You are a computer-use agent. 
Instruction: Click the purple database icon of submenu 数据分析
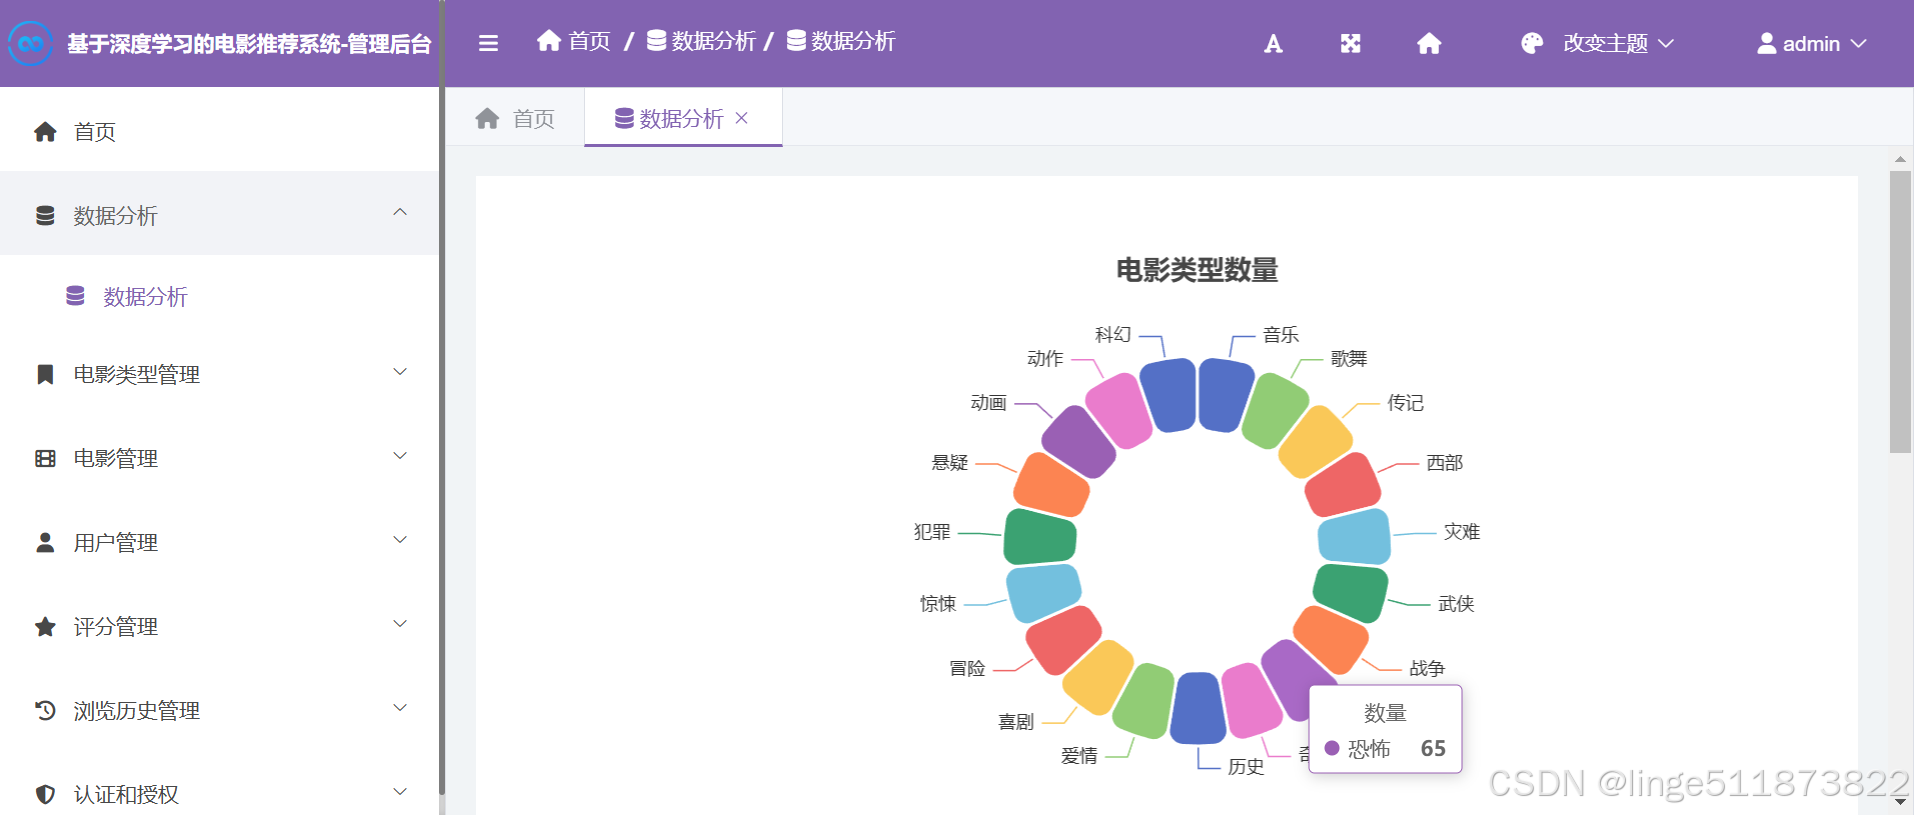click(x=75, y=296)
